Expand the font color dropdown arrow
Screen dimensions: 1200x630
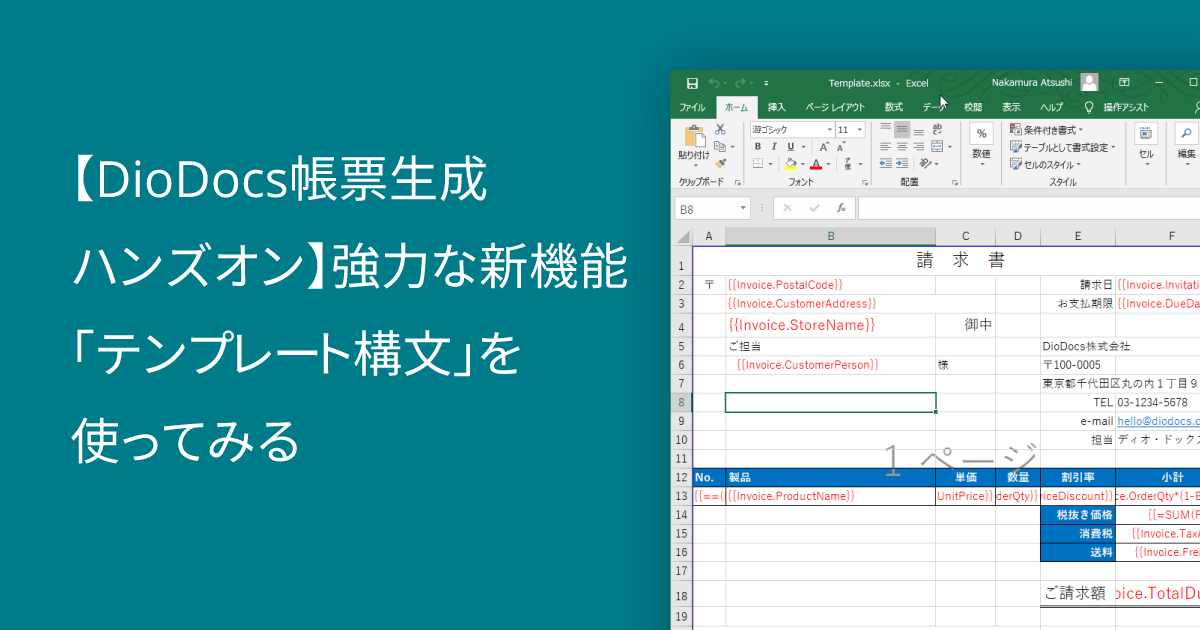point(829,164)
